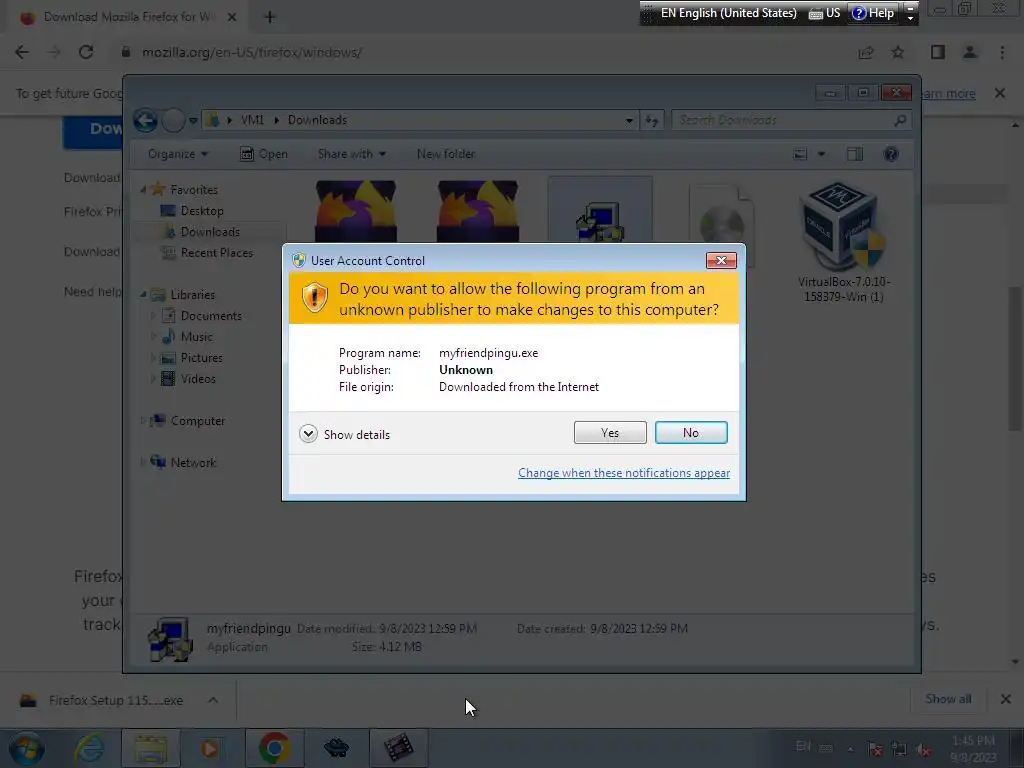Dismiss Chrome infobar with X
The width and height of the screenshot is (1024, 768).
pyautogui.click(x=1000, y=93)
